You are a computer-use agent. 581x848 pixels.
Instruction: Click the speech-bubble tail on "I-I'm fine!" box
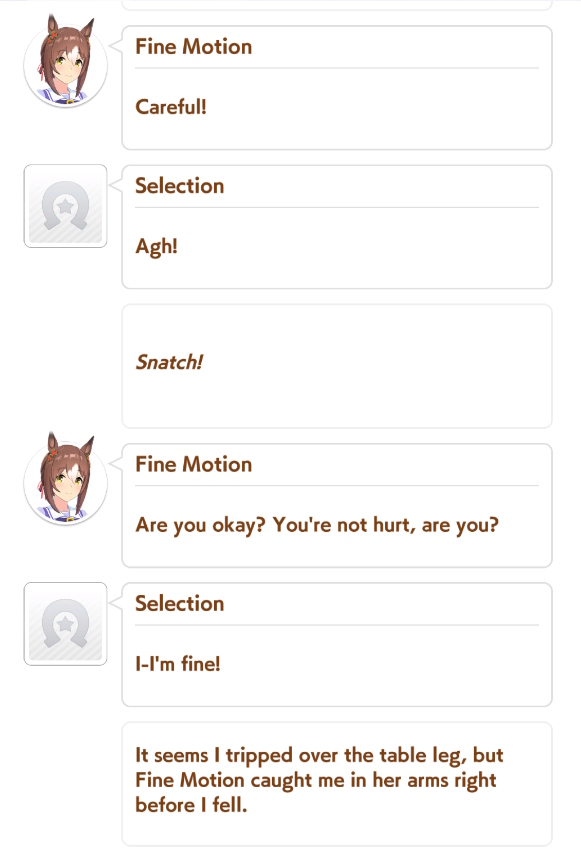tap(116, 602)
